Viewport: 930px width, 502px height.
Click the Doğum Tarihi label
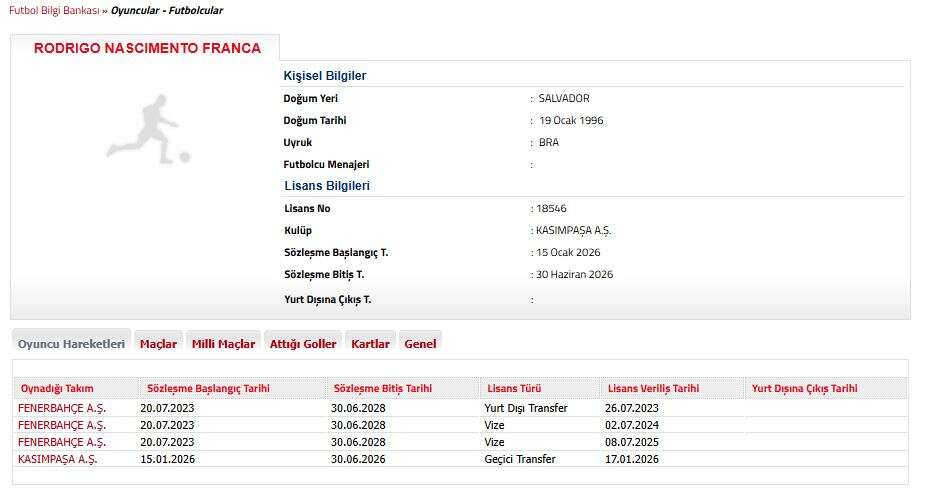(314, 120)
